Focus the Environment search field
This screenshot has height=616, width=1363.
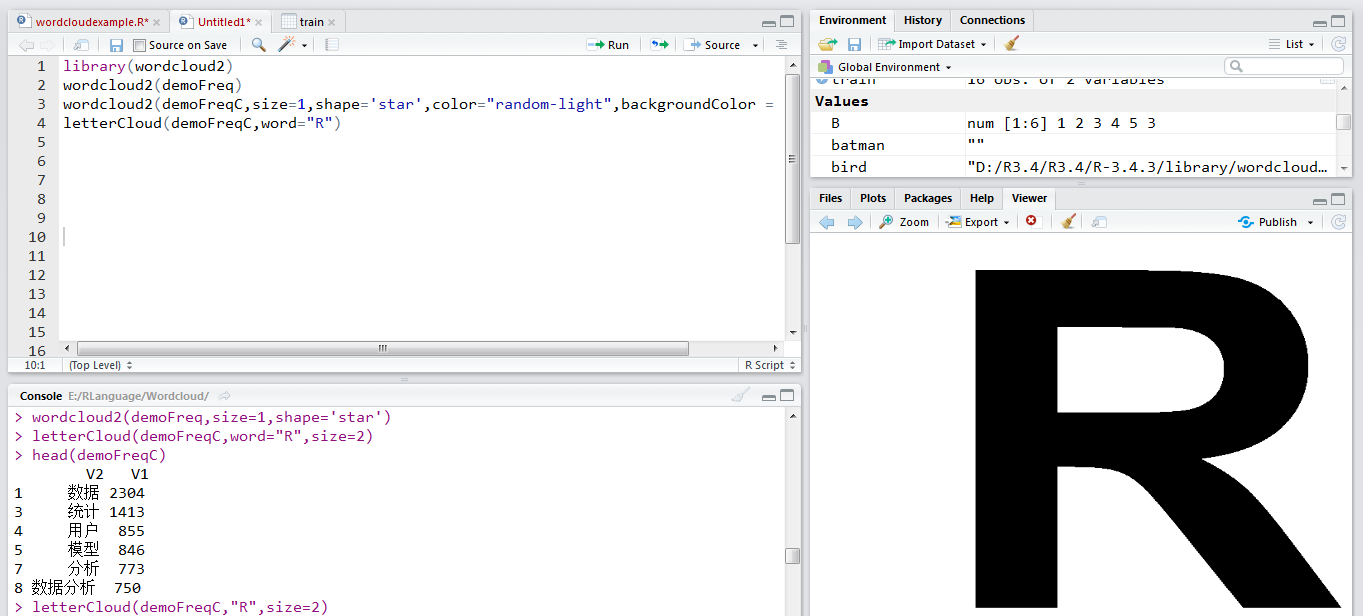1283,66
